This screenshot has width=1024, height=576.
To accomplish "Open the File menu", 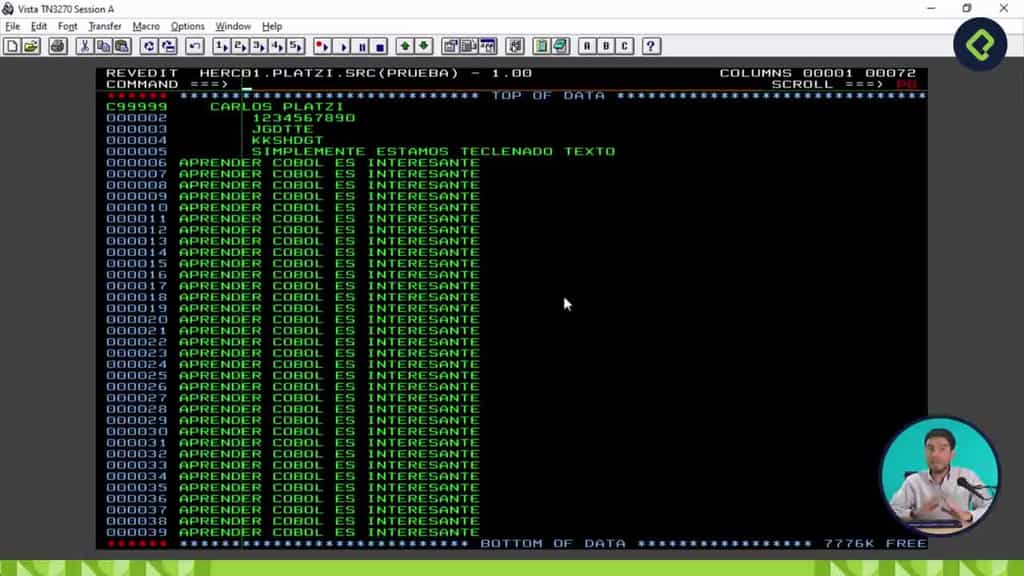I will tap(12, 26).
